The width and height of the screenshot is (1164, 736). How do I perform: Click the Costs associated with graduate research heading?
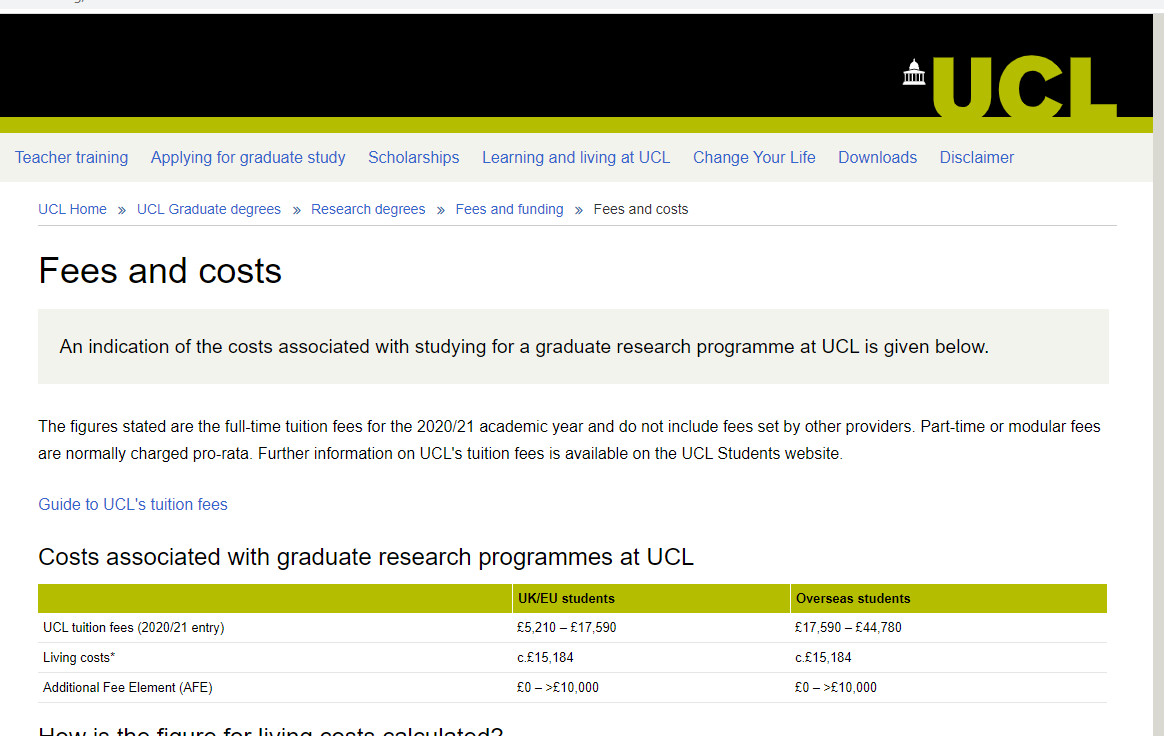click(x=366, y=557)
